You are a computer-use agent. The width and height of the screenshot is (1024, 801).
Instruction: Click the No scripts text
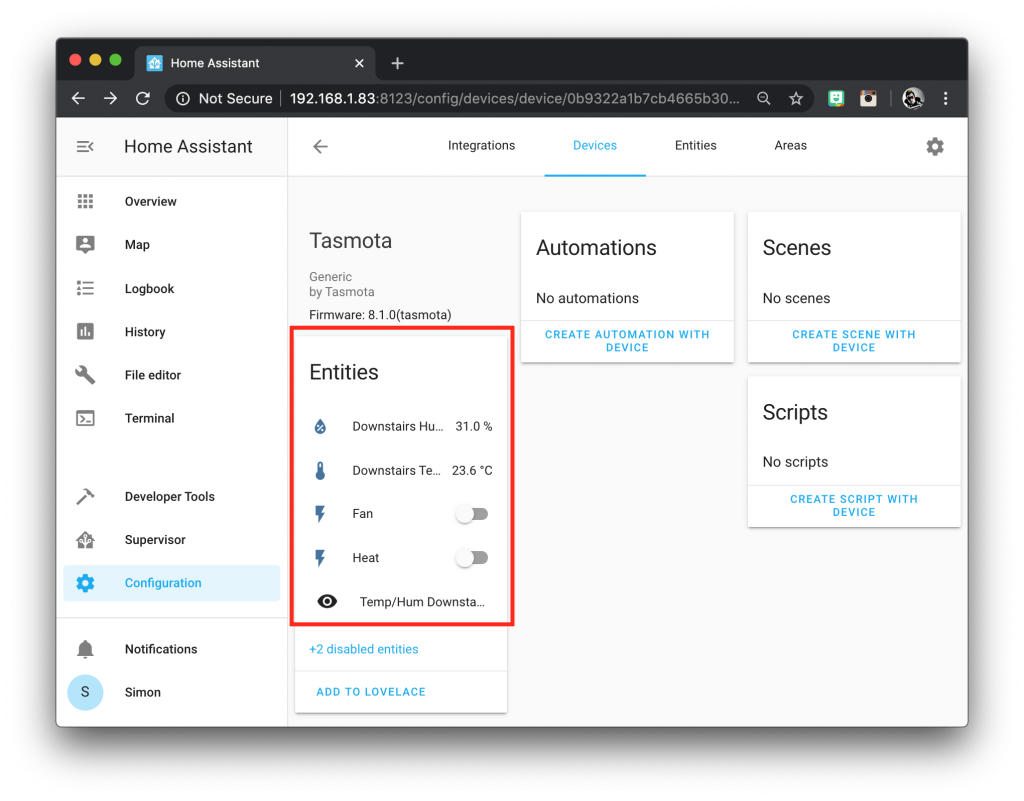[795, 462]
